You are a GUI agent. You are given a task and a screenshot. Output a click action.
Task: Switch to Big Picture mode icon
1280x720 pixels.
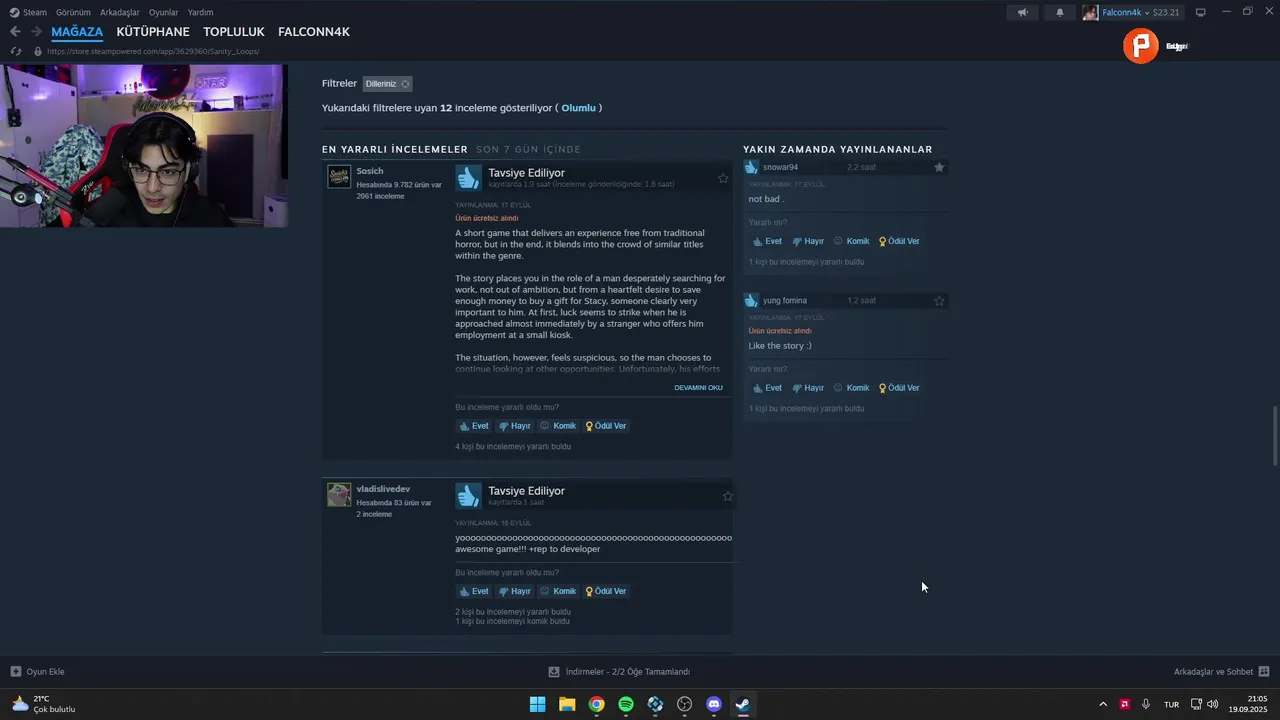(1201, 12)
